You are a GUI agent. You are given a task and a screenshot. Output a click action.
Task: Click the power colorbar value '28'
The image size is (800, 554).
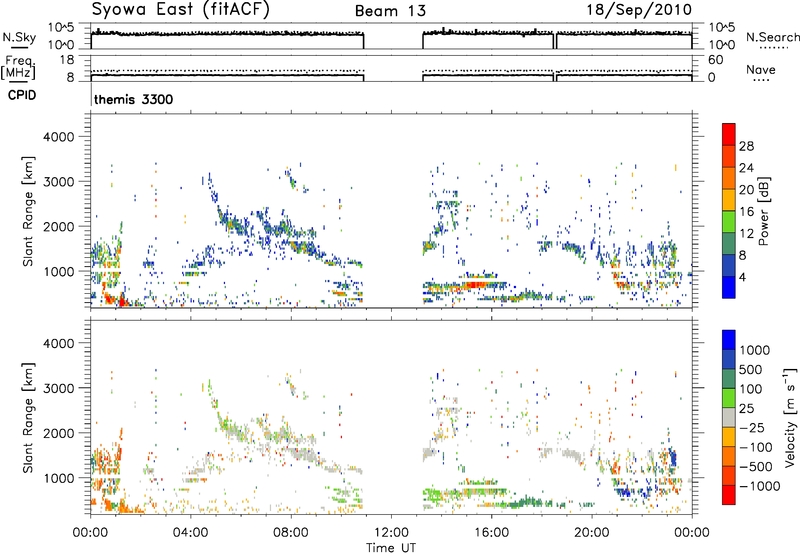tap(746, 146)
